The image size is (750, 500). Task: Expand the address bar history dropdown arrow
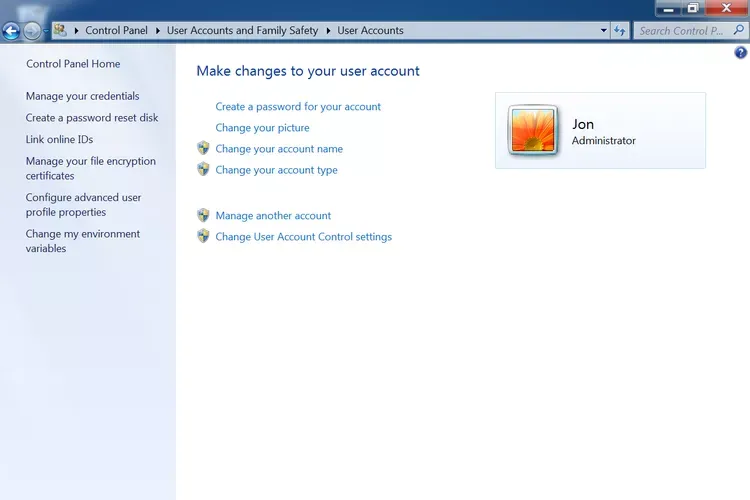(x=604, y=31)
